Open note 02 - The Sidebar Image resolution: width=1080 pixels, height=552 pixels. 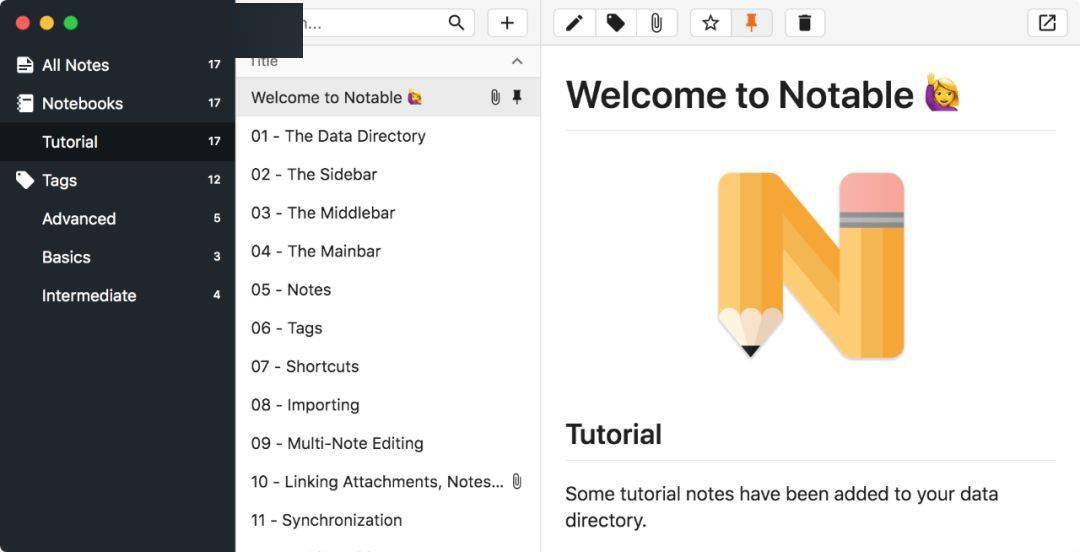(x=388, y=174)
